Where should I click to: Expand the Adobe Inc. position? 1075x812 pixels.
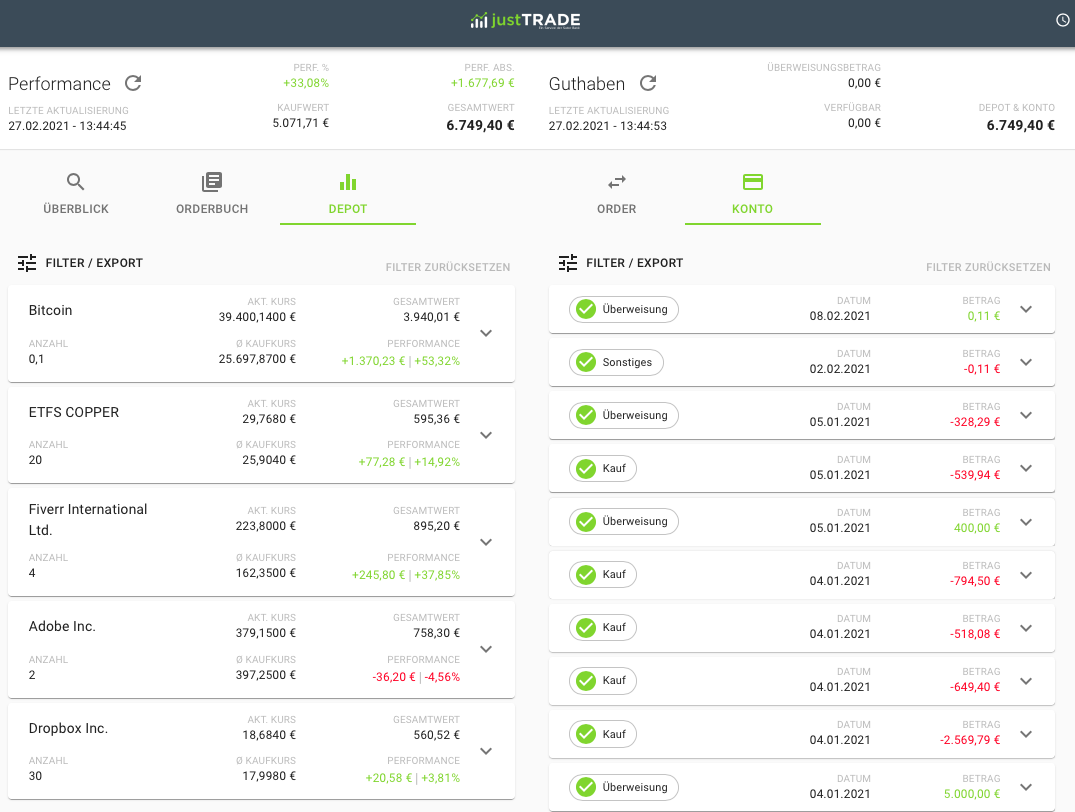click(x=486, y=649)
